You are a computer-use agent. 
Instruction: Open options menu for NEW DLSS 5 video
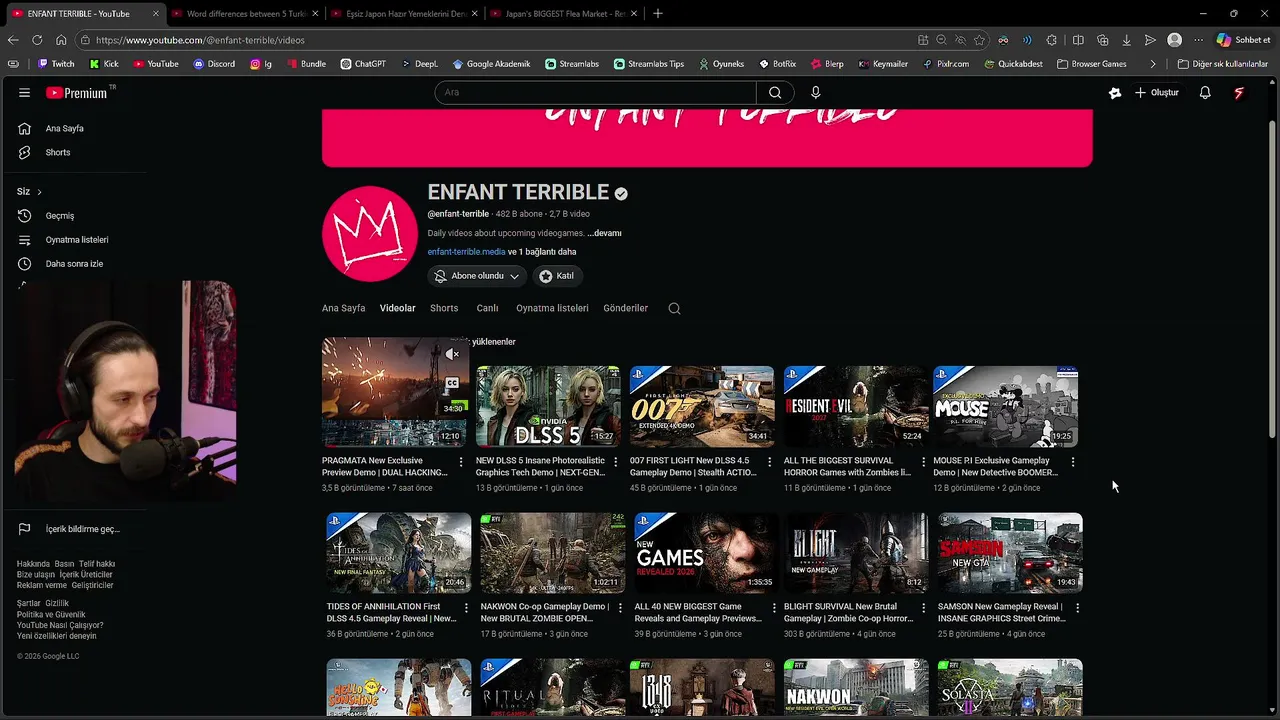pos(615,462)
